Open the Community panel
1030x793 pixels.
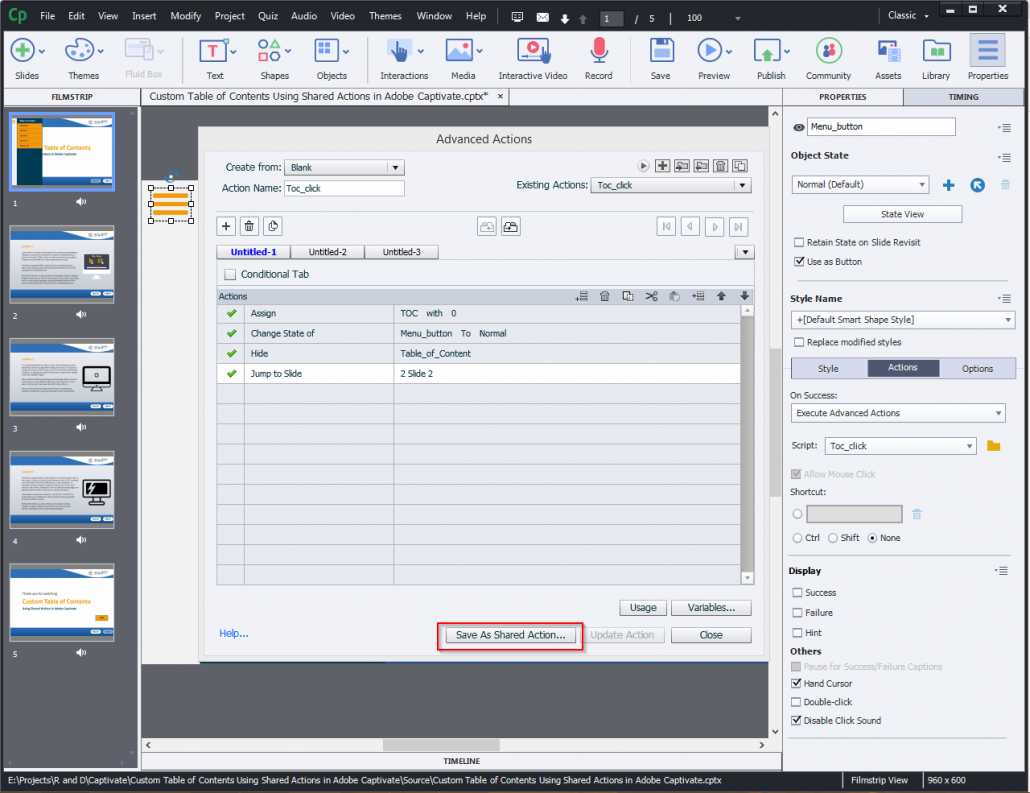(828, 52)
